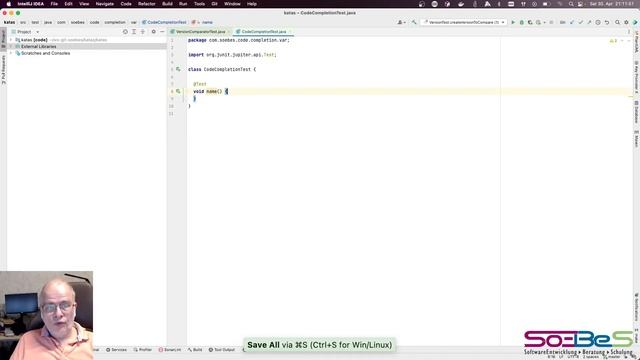
Task: Open the Build tool window at bottom
Action: (x=195, y=350)
